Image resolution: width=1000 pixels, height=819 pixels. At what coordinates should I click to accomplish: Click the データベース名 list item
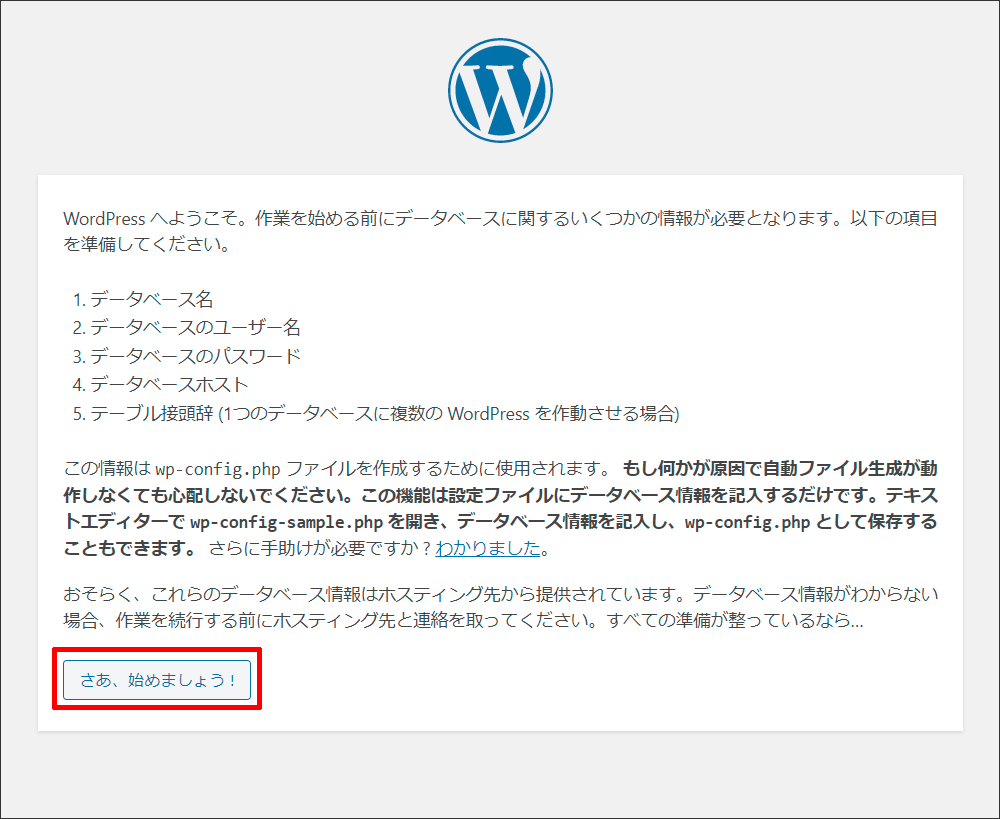150,299
